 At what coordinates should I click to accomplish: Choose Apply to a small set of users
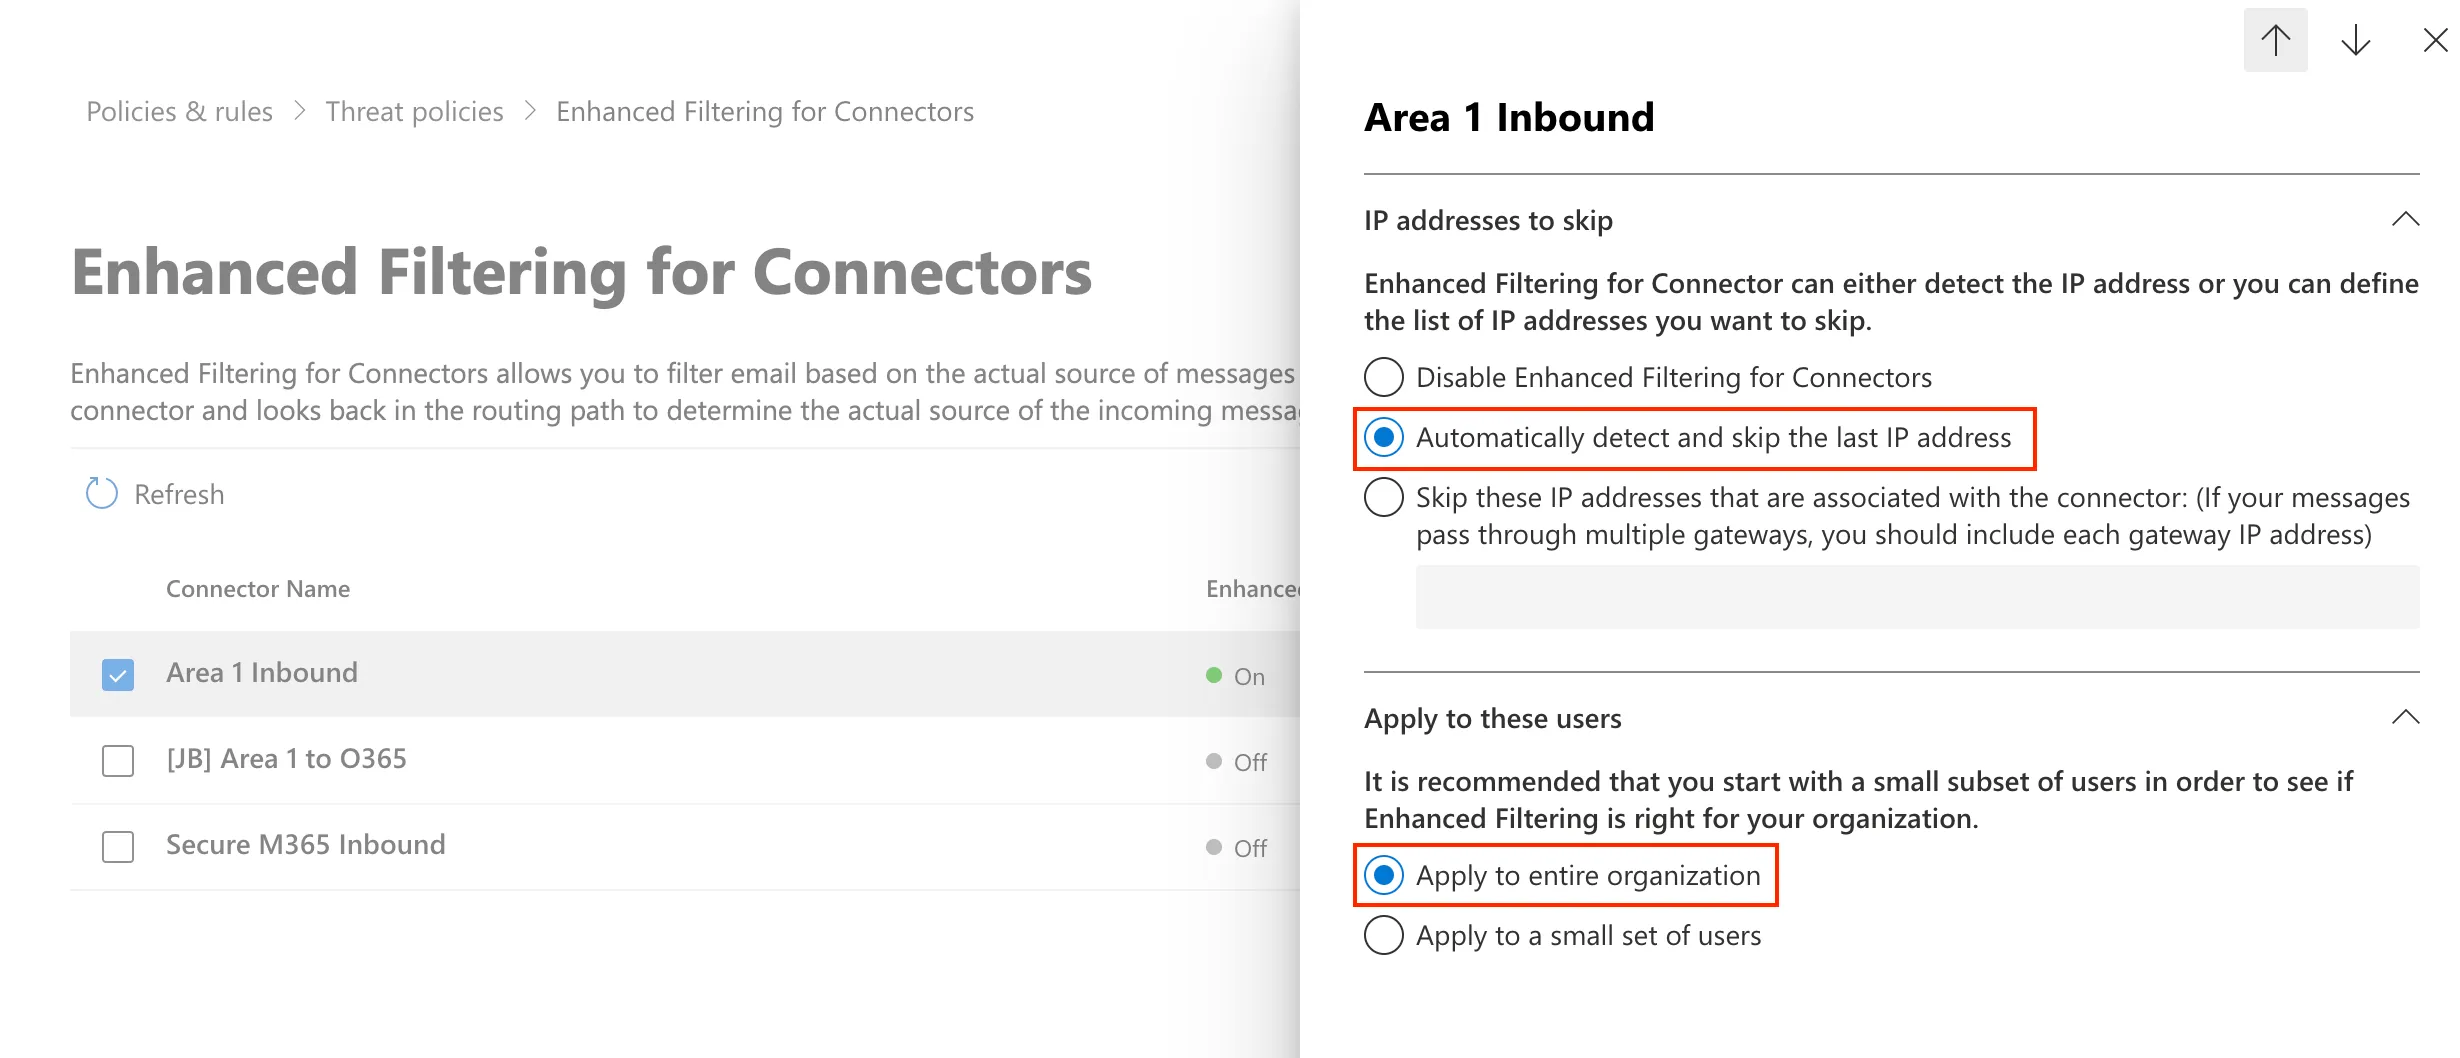pyautogui.click(x=1383, y=936)
